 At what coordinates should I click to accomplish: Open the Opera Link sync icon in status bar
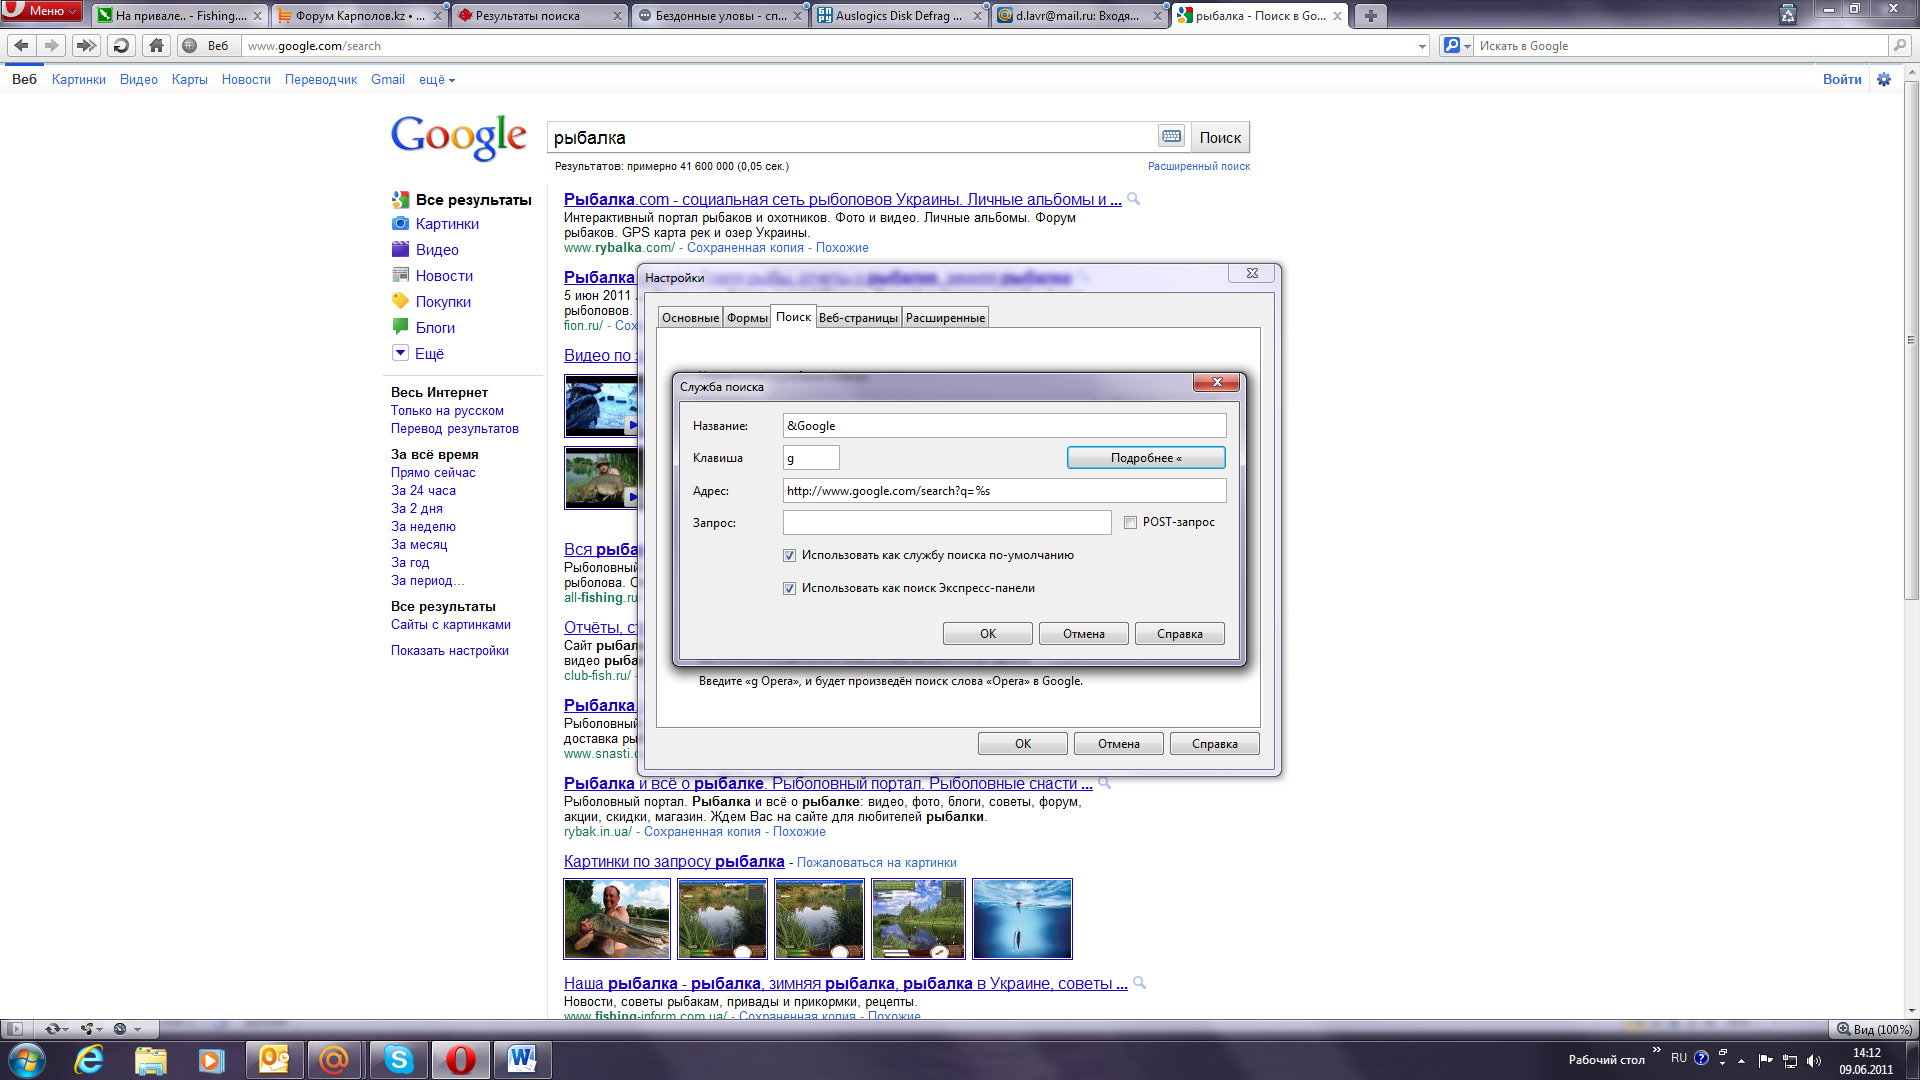[x=52, y=1028]
